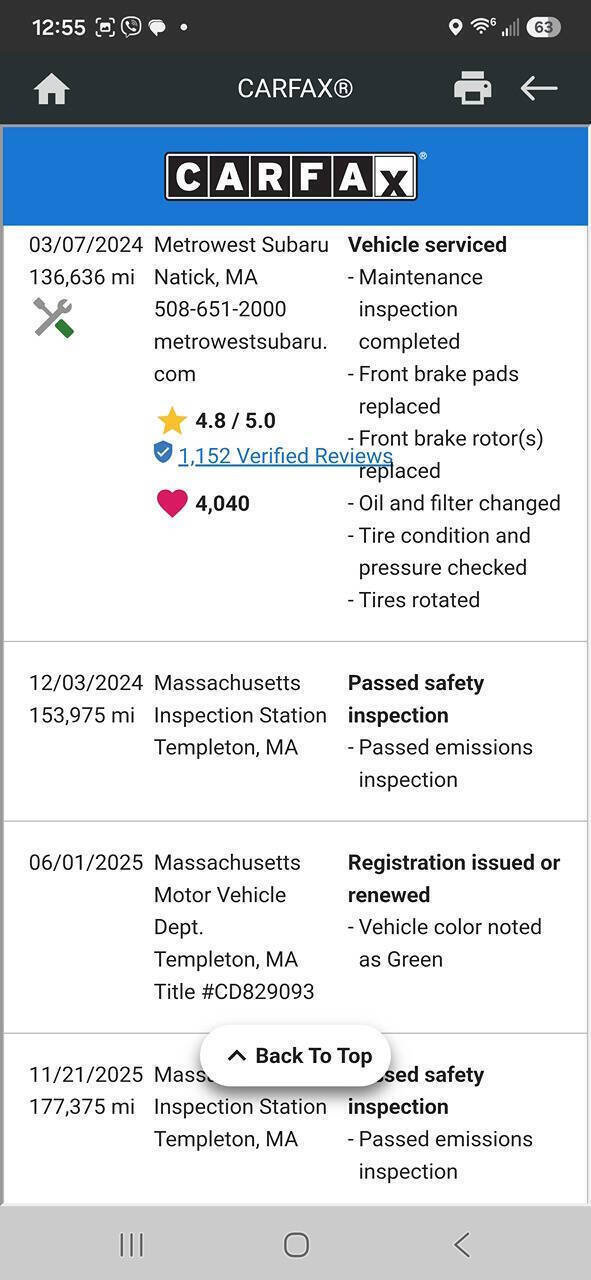The image size is (591, 1280).
Task: Open the 1,152 Verified Reviews link
Action: point(285,456)
